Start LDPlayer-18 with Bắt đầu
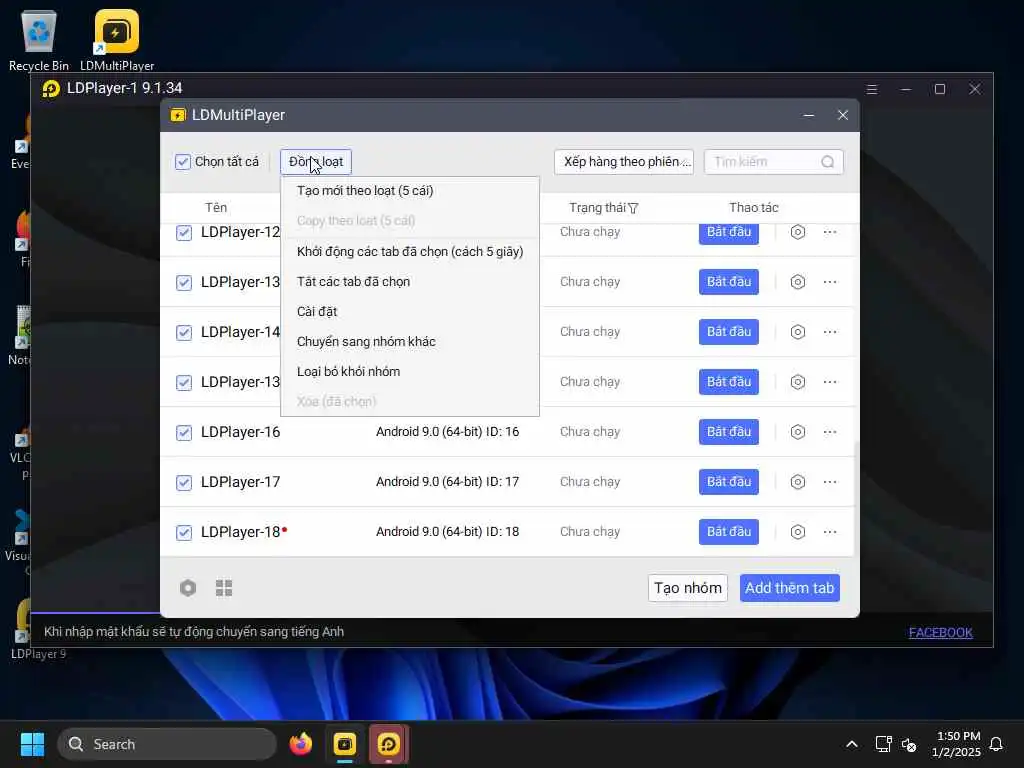This screenshot has height=768, width=1024. (729, 532)
